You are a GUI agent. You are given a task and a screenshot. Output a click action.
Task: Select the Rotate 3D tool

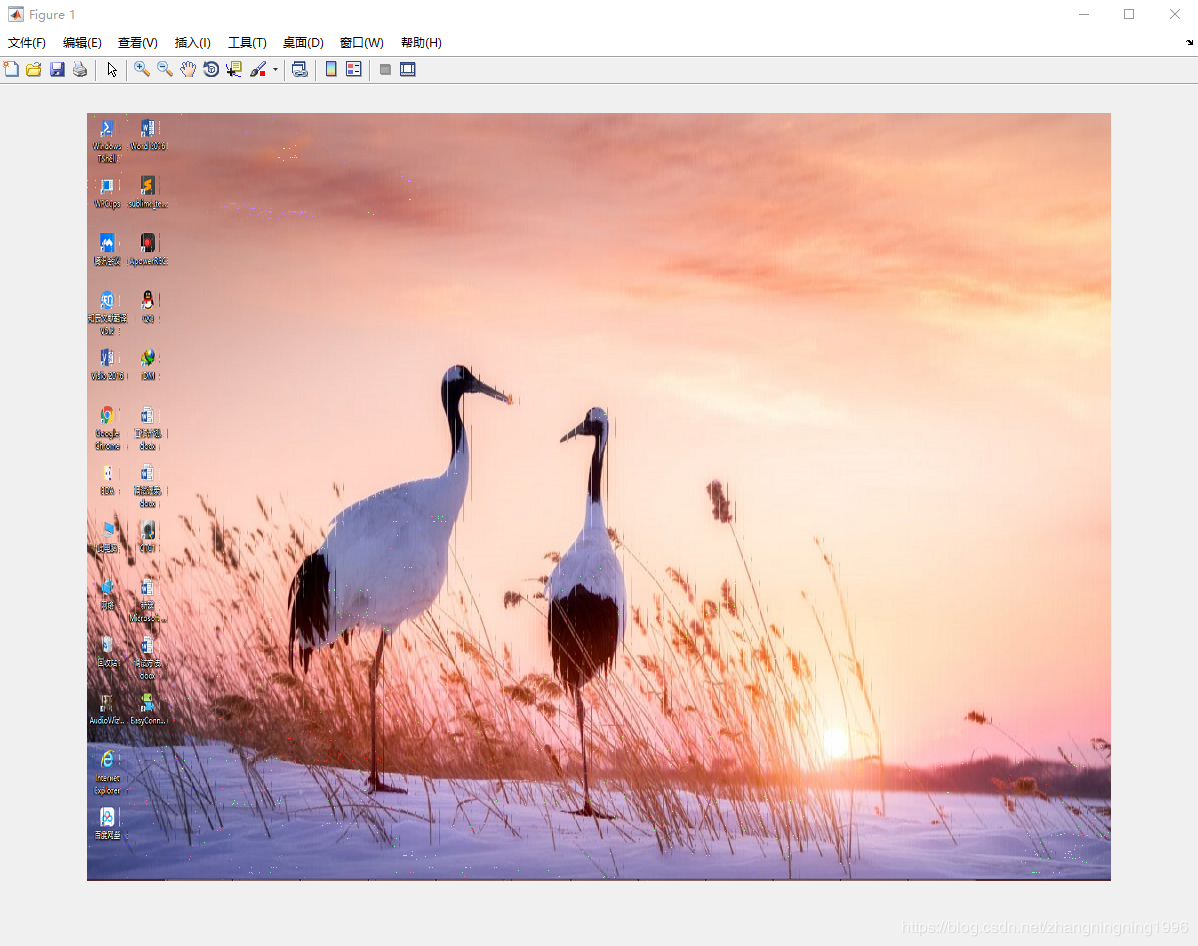pos(211,70)
